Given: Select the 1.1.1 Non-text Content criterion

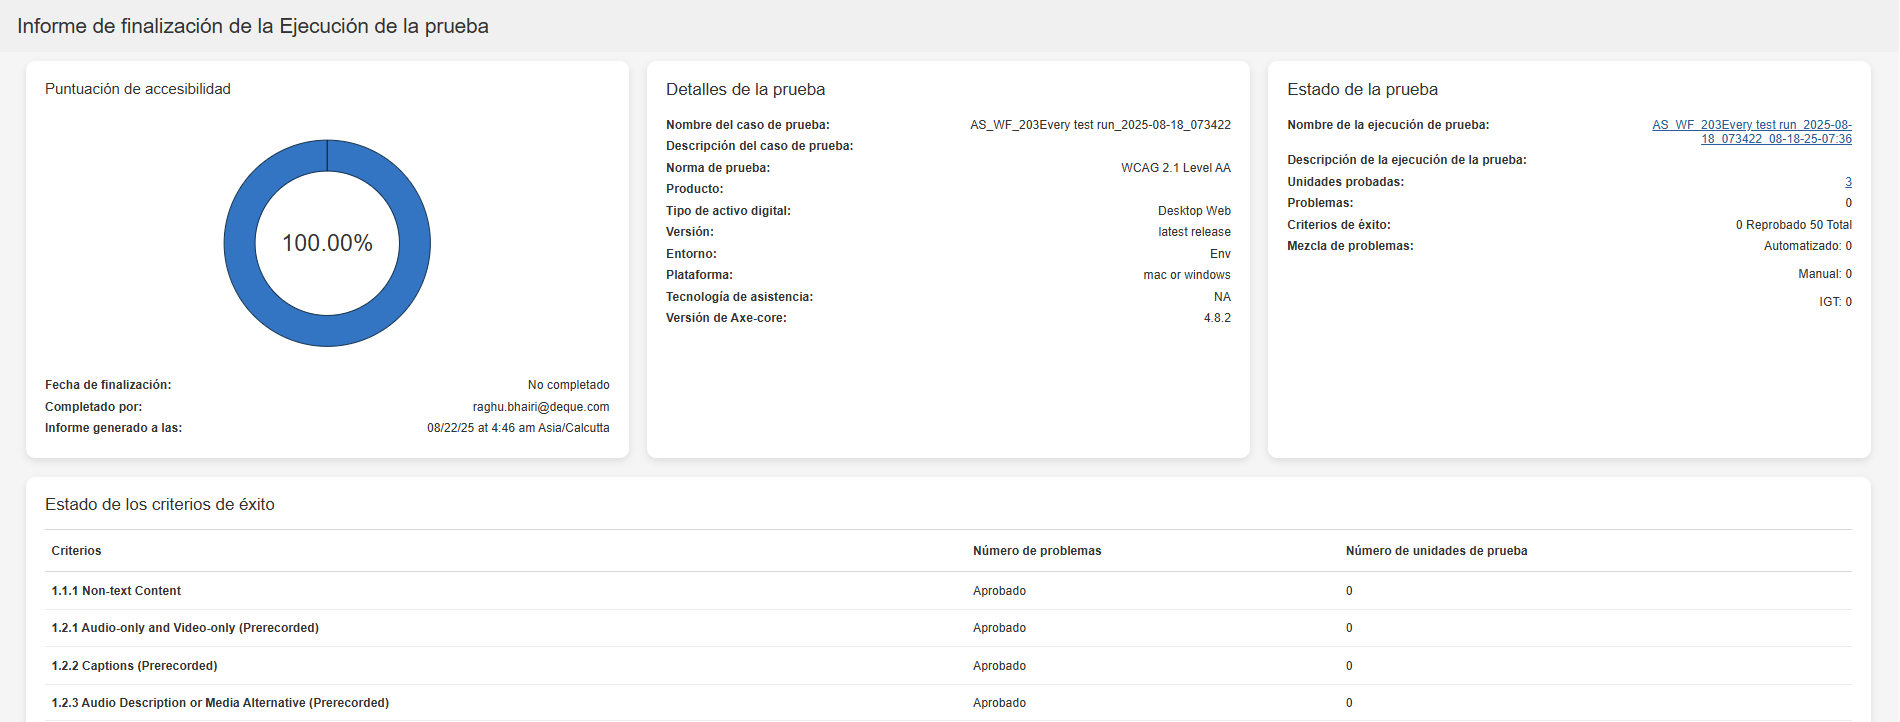Looking at the screenshot, I should 116,591.
